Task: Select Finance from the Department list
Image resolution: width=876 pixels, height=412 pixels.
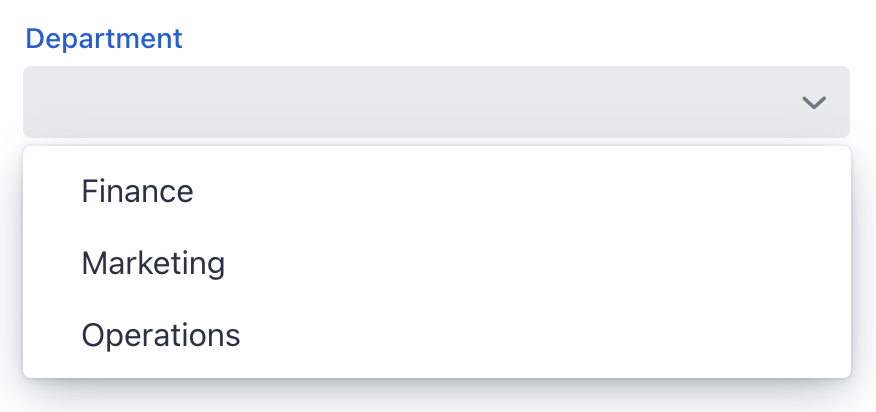Action: pyautogui.click(x=138, y=191)
